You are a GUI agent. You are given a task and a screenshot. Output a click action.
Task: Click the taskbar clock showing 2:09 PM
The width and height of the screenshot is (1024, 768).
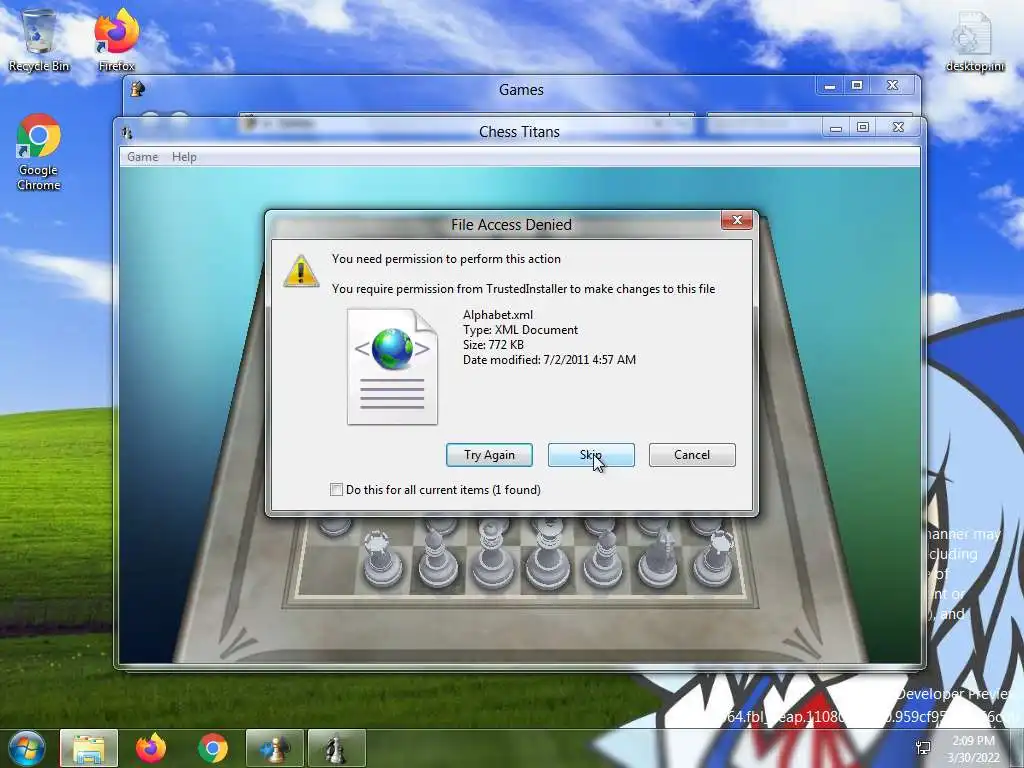pos(973,749)
